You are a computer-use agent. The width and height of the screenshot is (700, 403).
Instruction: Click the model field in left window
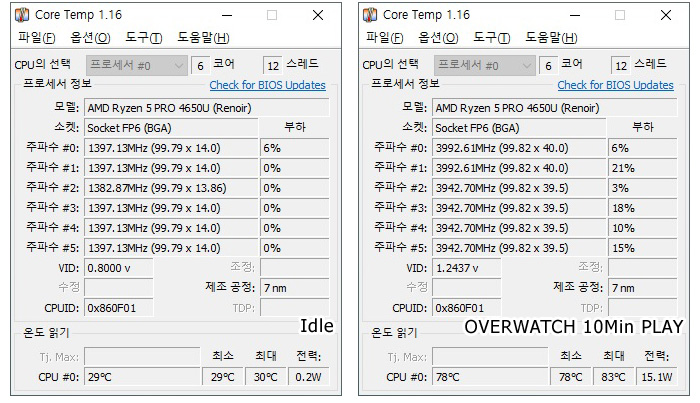(207, 108)
